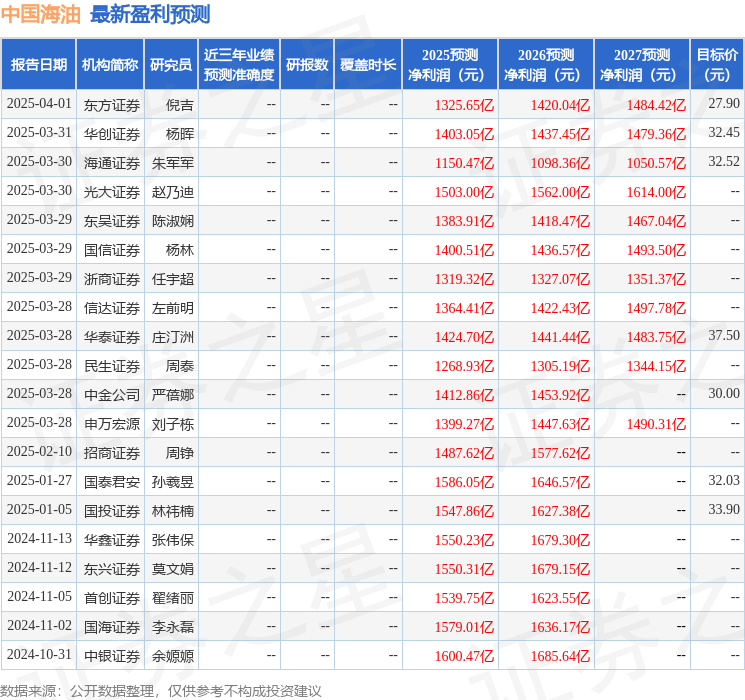745x700 pixels.
Task: Click the 国投证券 cell
Action: coord(112,511)
